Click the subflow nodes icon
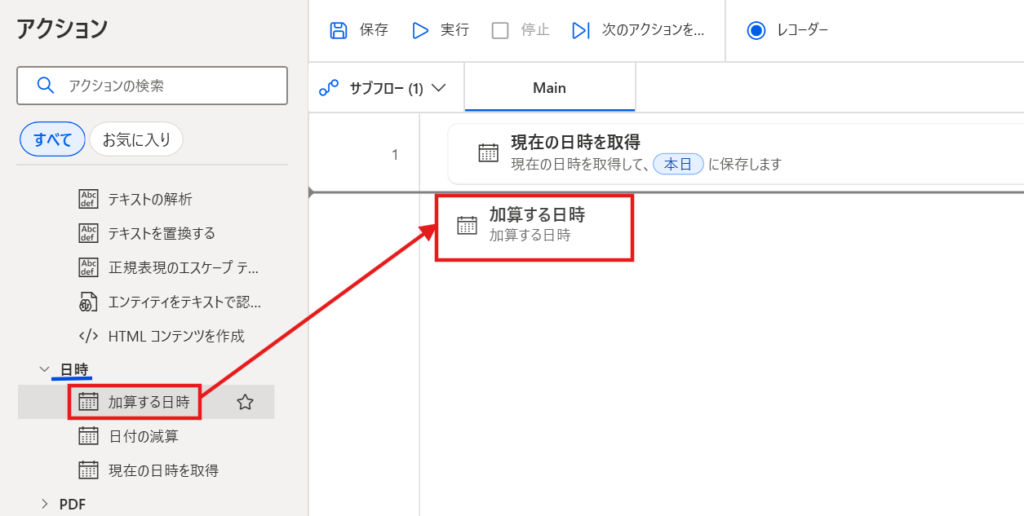Viewport: 1024px width, 516px height. 328,88
